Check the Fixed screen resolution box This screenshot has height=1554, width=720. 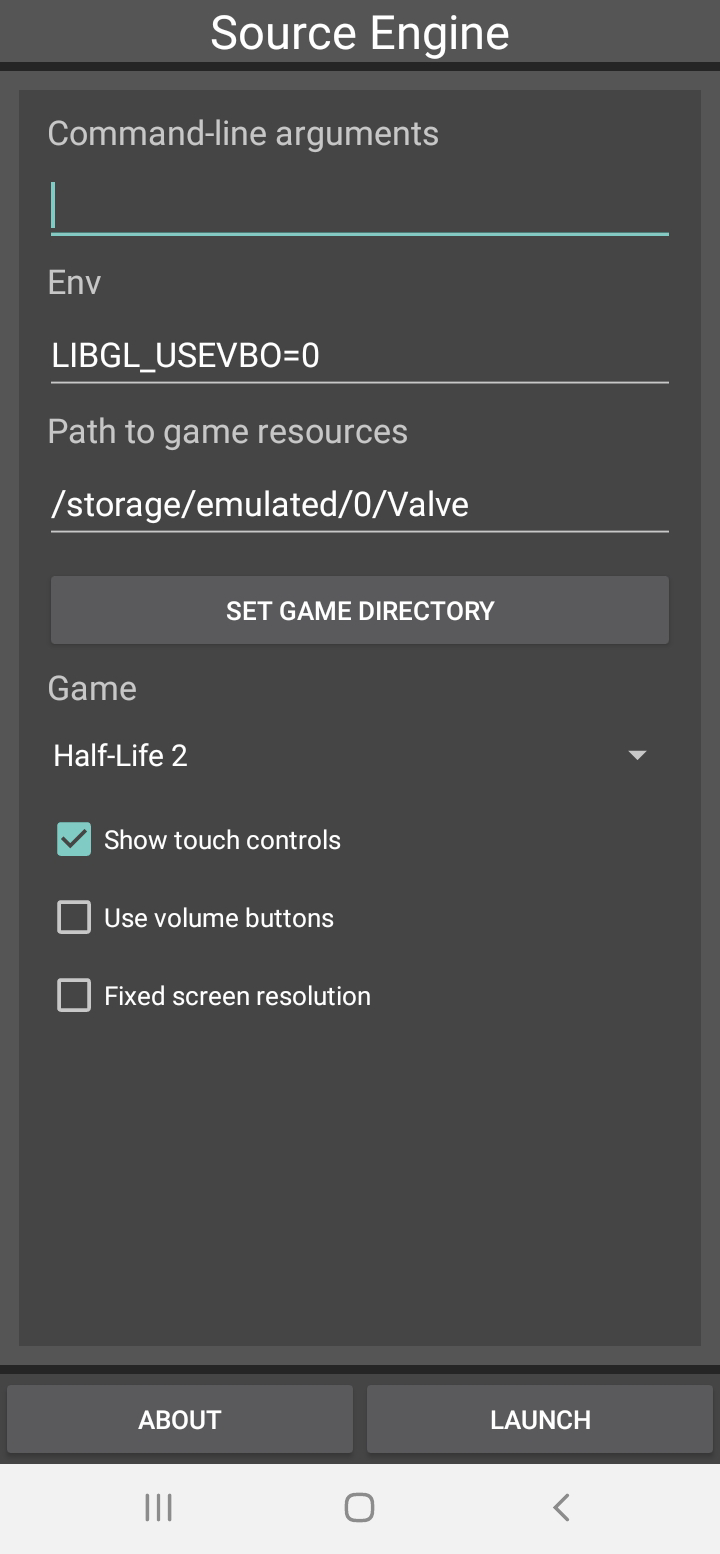(x=74, y=996)
